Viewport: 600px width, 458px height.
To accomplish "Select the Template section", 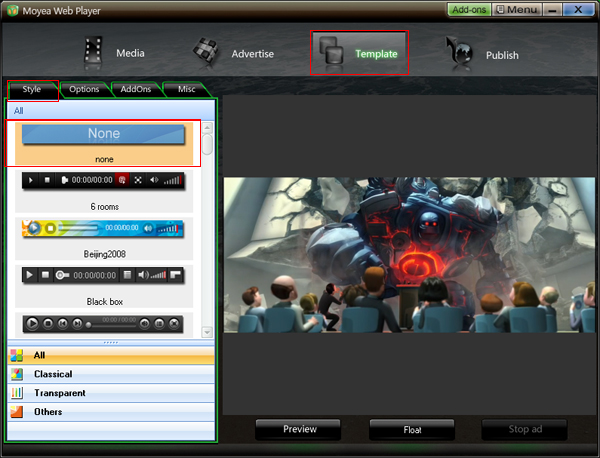I will (x=359, y=53).
